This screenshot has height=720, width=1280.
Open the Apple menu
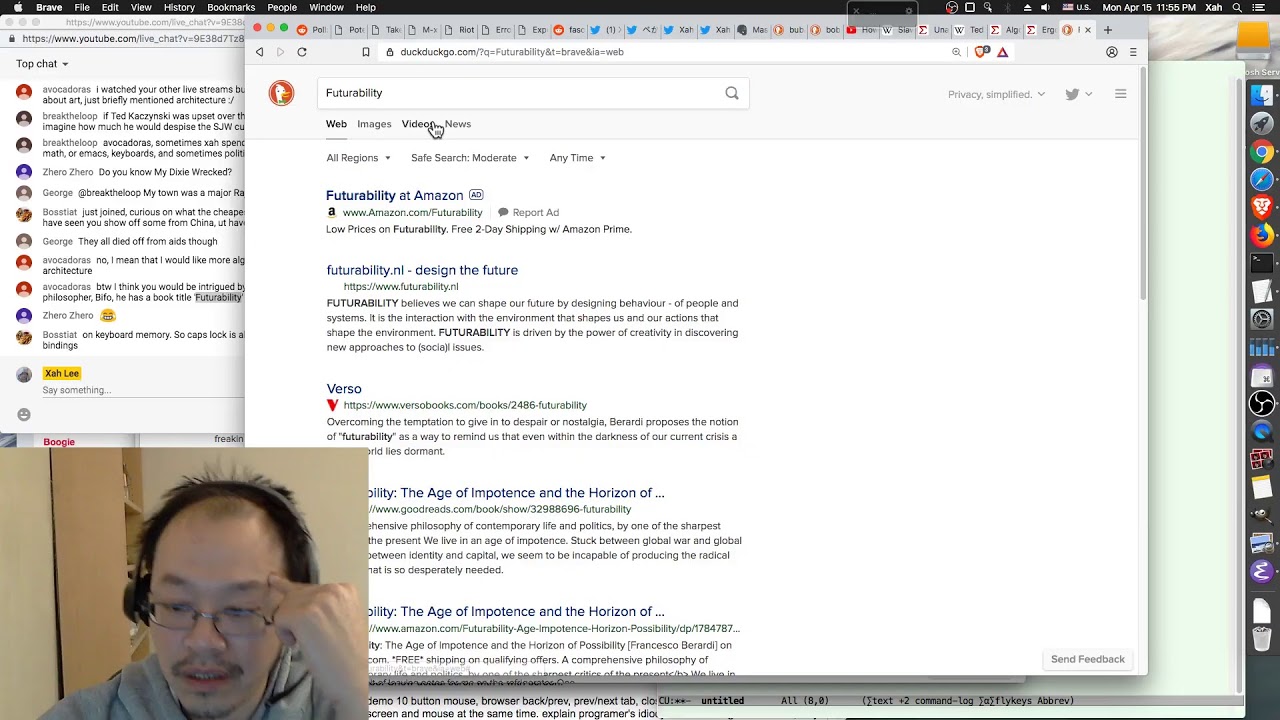17,7
